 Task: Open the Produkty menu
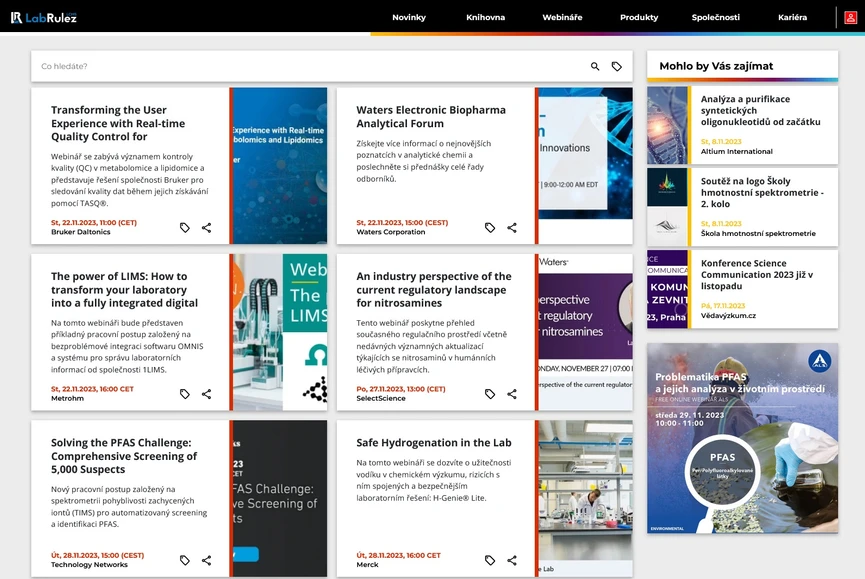(639, 18)
